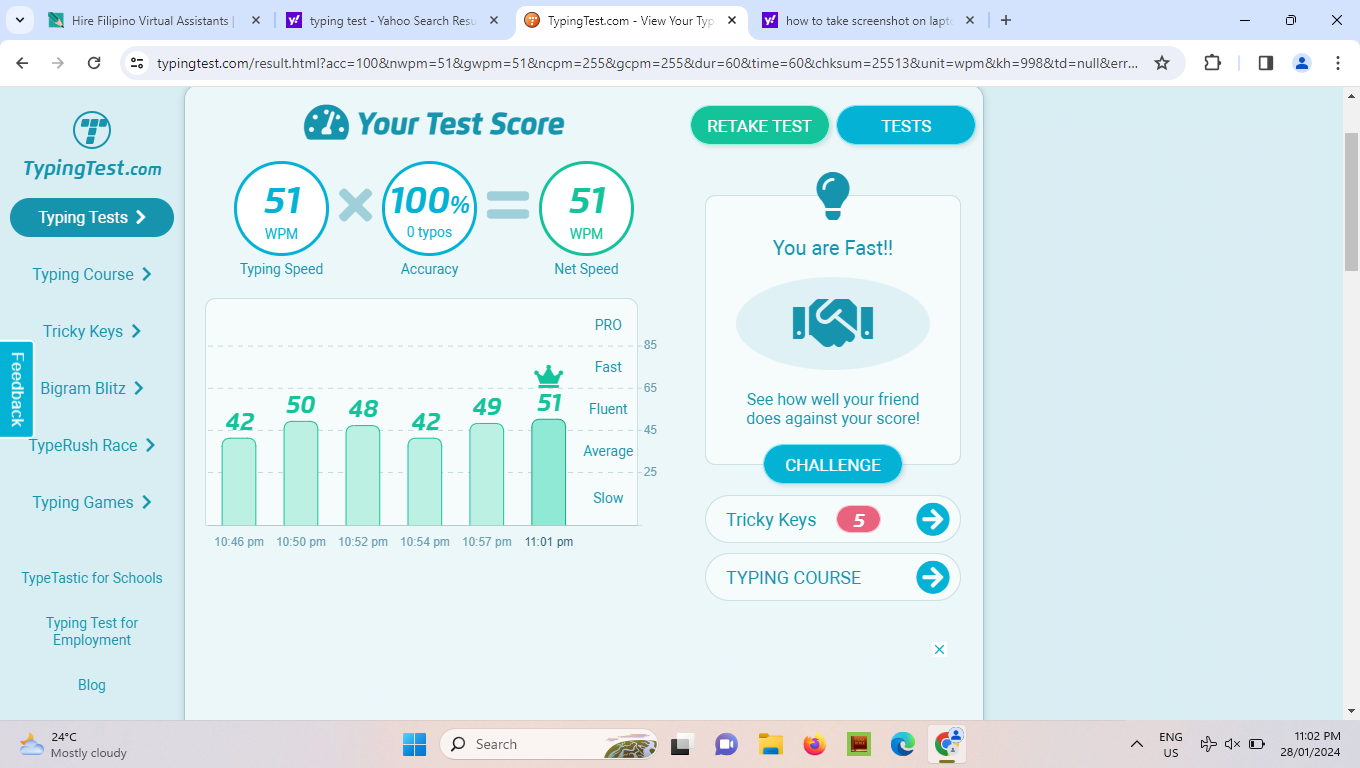Screen dimensions: 1360x768
Task: Open the ENG US language indicator
Action: coord(1171,744)
